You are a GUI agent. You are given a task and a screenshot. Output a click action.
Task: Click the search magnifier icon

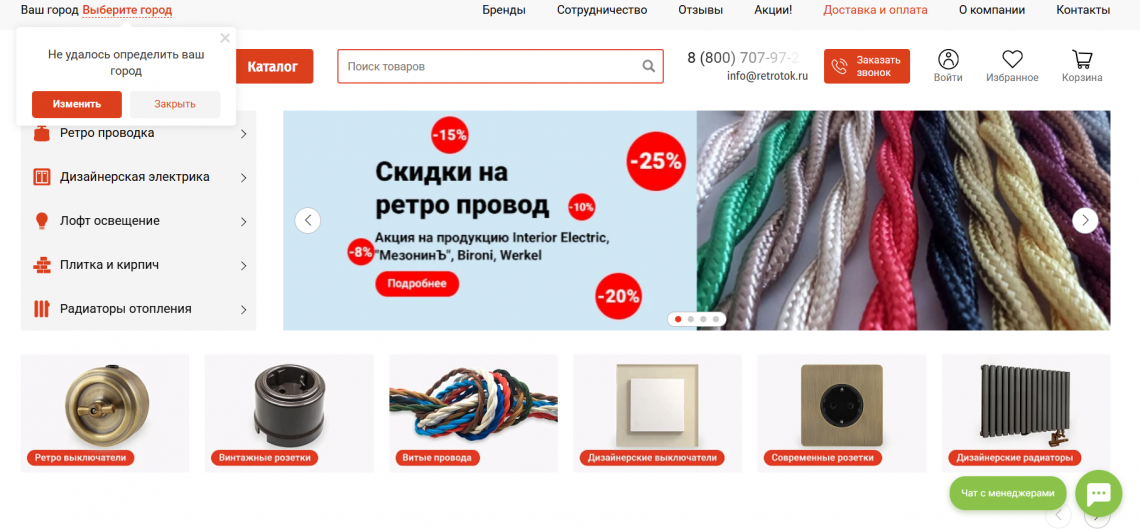(649, 66)
